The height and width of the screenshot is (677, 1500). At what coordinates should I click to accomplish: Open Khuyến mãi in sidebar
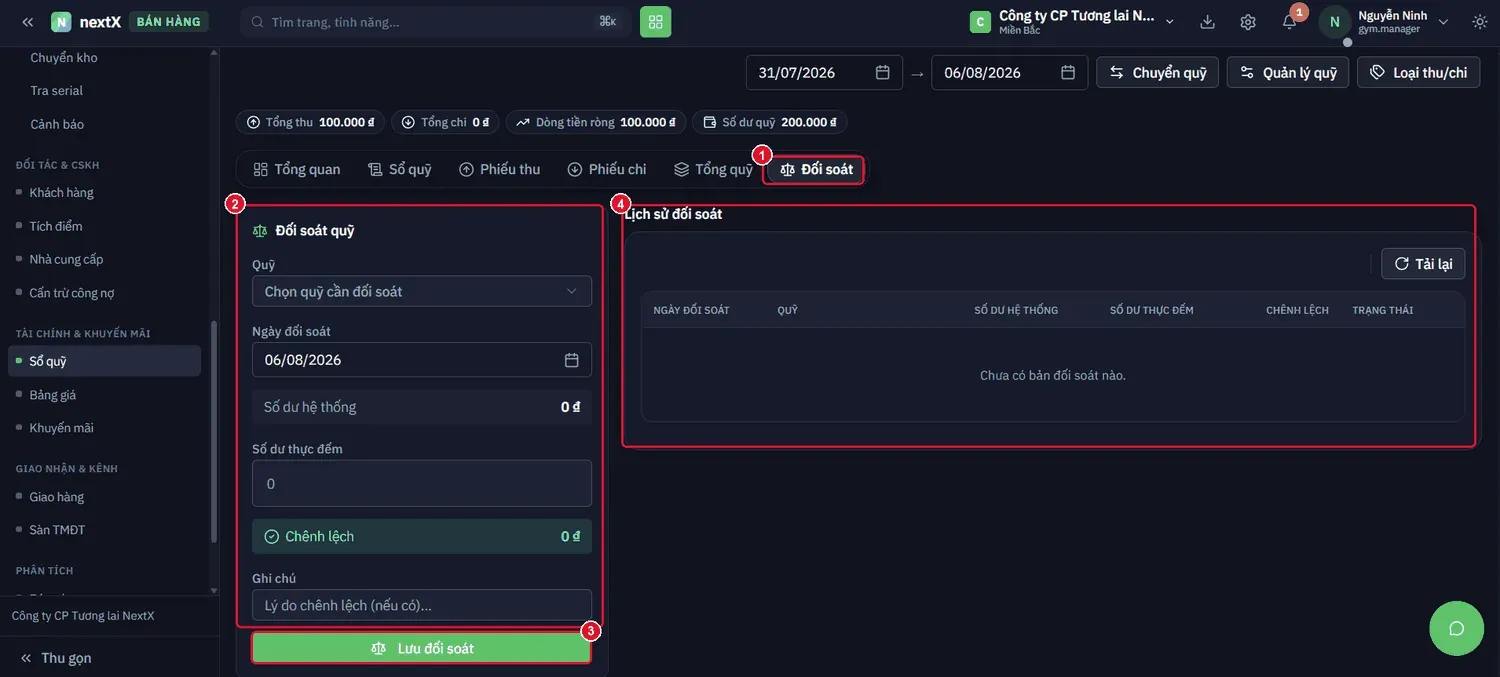(62, 428)
